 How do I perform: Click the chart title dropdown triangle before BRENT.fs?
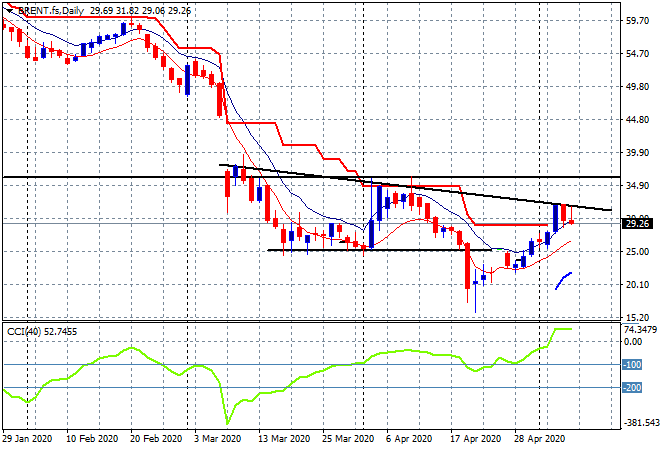pos(9,11)
